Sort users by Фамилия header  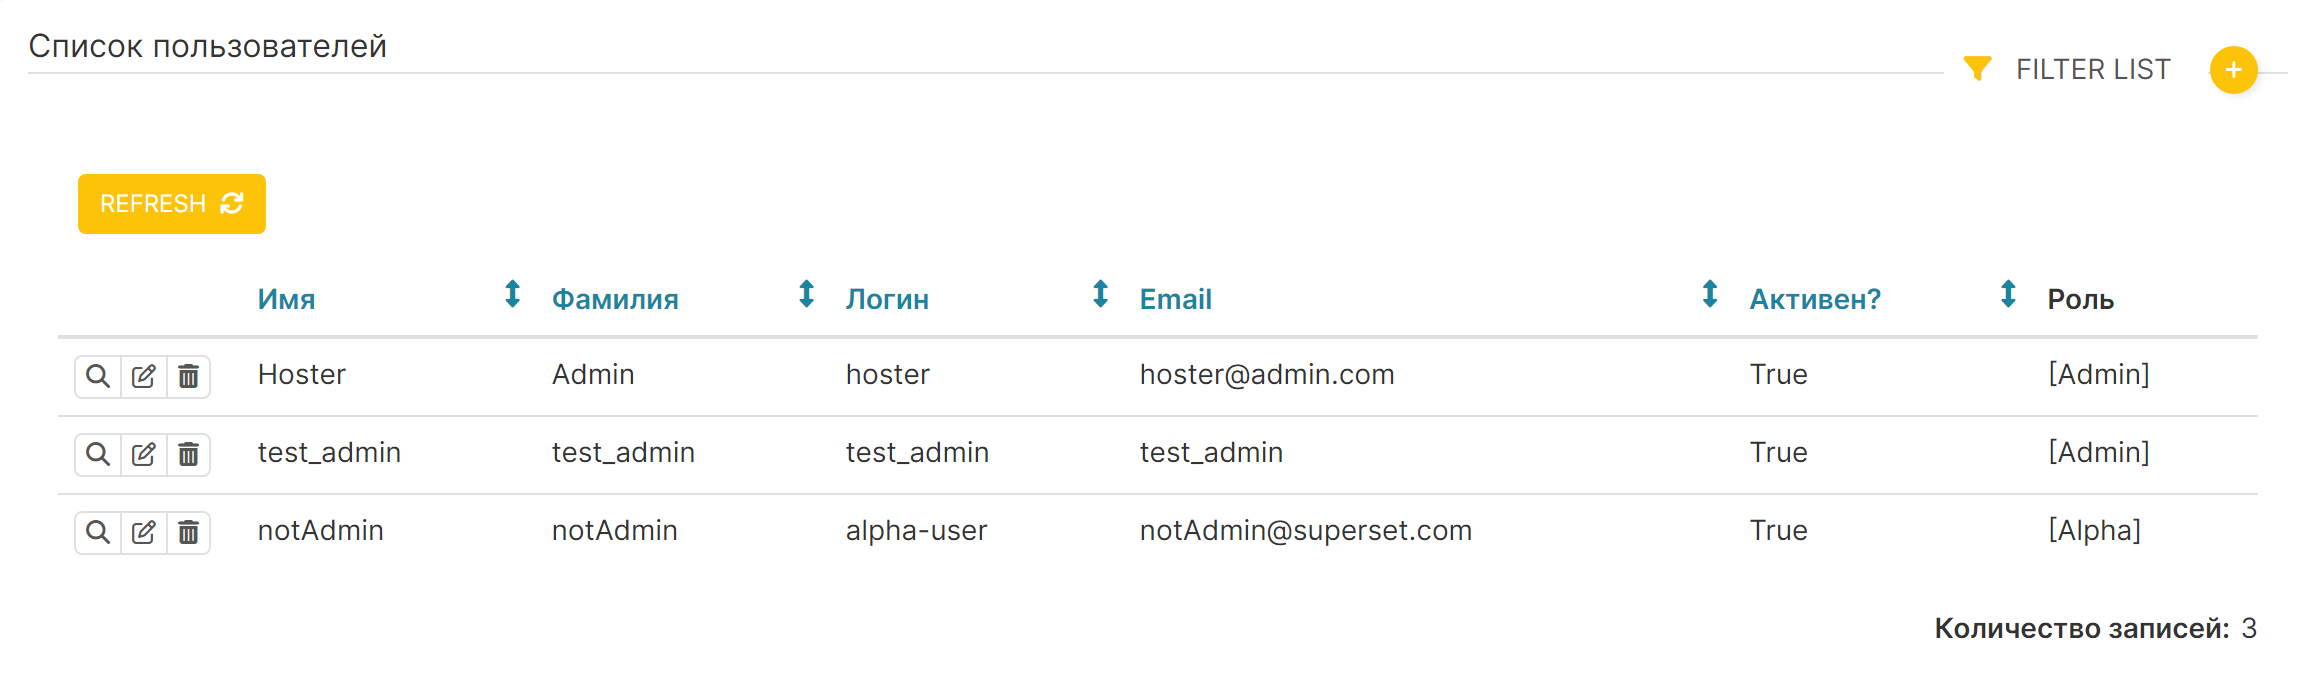[615, 299]
